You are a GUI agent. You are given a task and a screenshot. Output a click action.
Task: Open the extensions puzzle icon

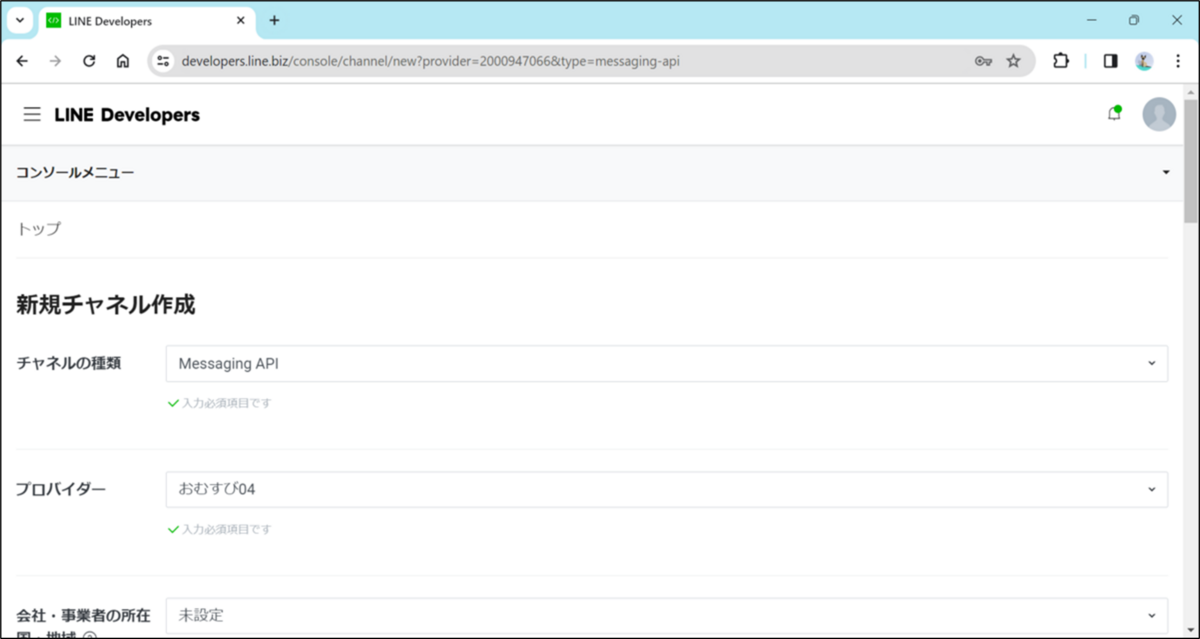click(x=1061, y=61)
